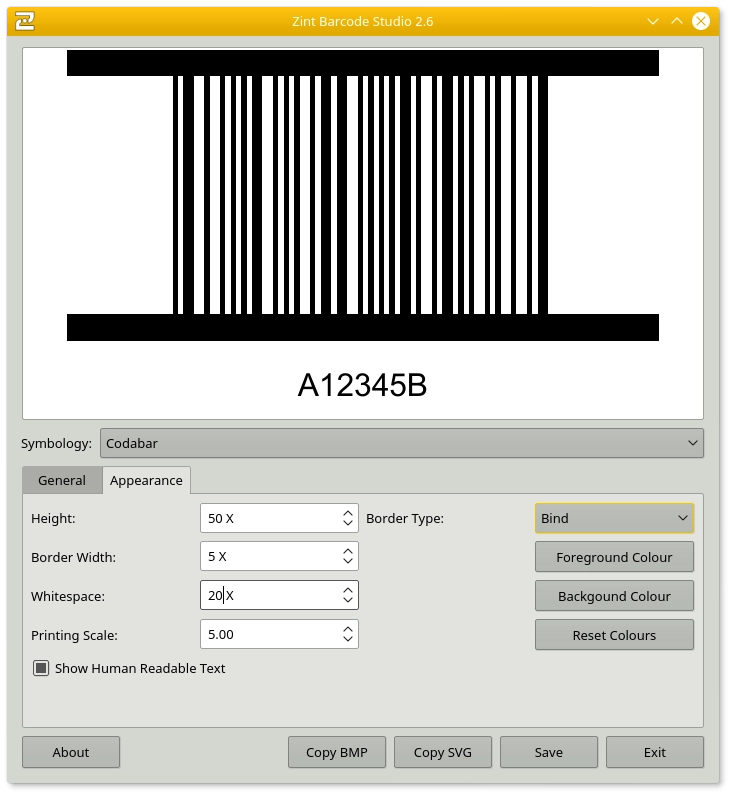Raise Whitespace value with up arrow
Viewport: 732px width, 796px height.
point(347,590)
